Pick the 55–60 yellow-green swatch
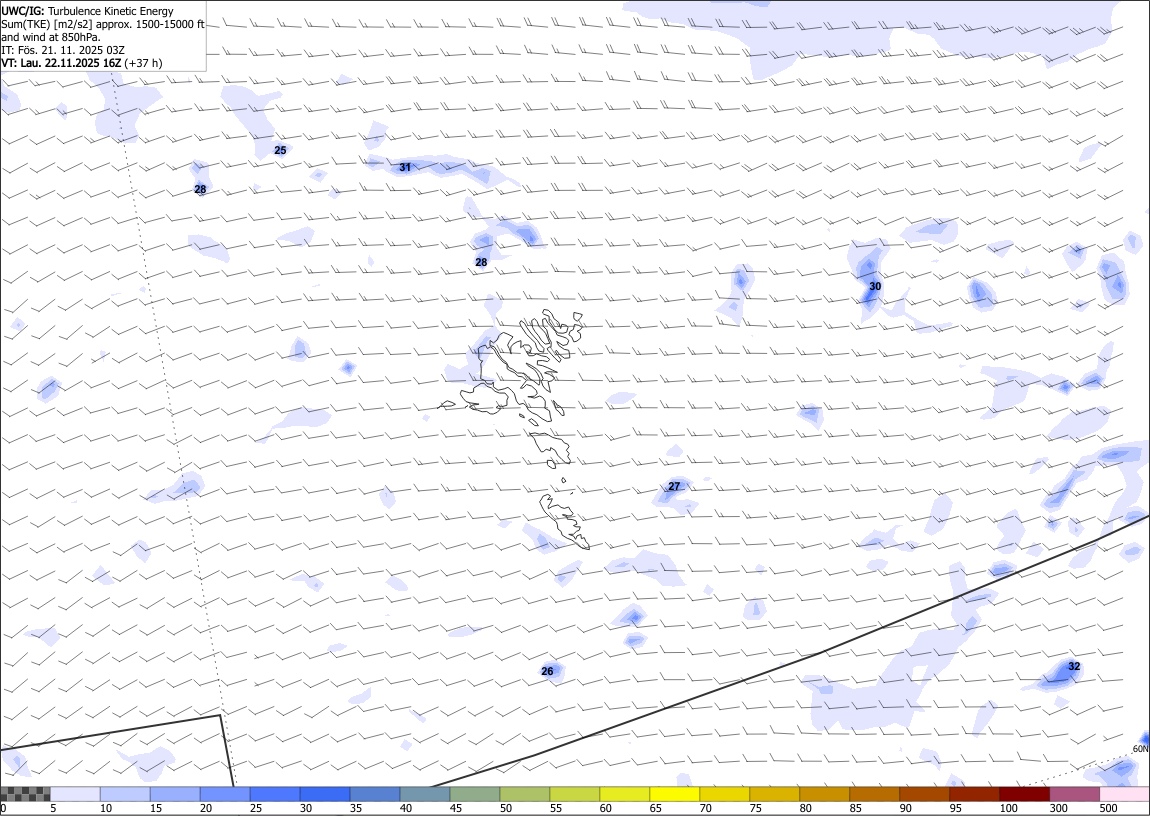 coord(575,794)
